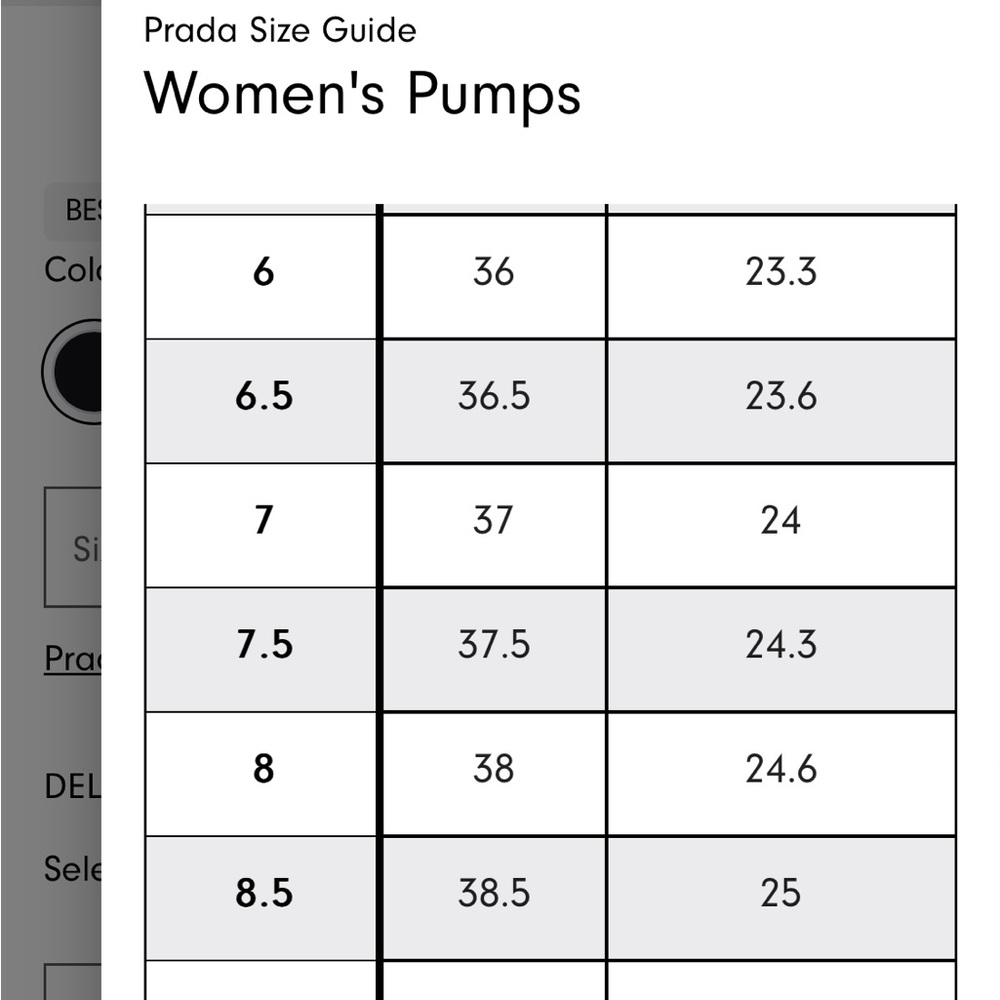Select US size 6 cell
This screenshot has width=1000, height=1000.
coord(261,277)
